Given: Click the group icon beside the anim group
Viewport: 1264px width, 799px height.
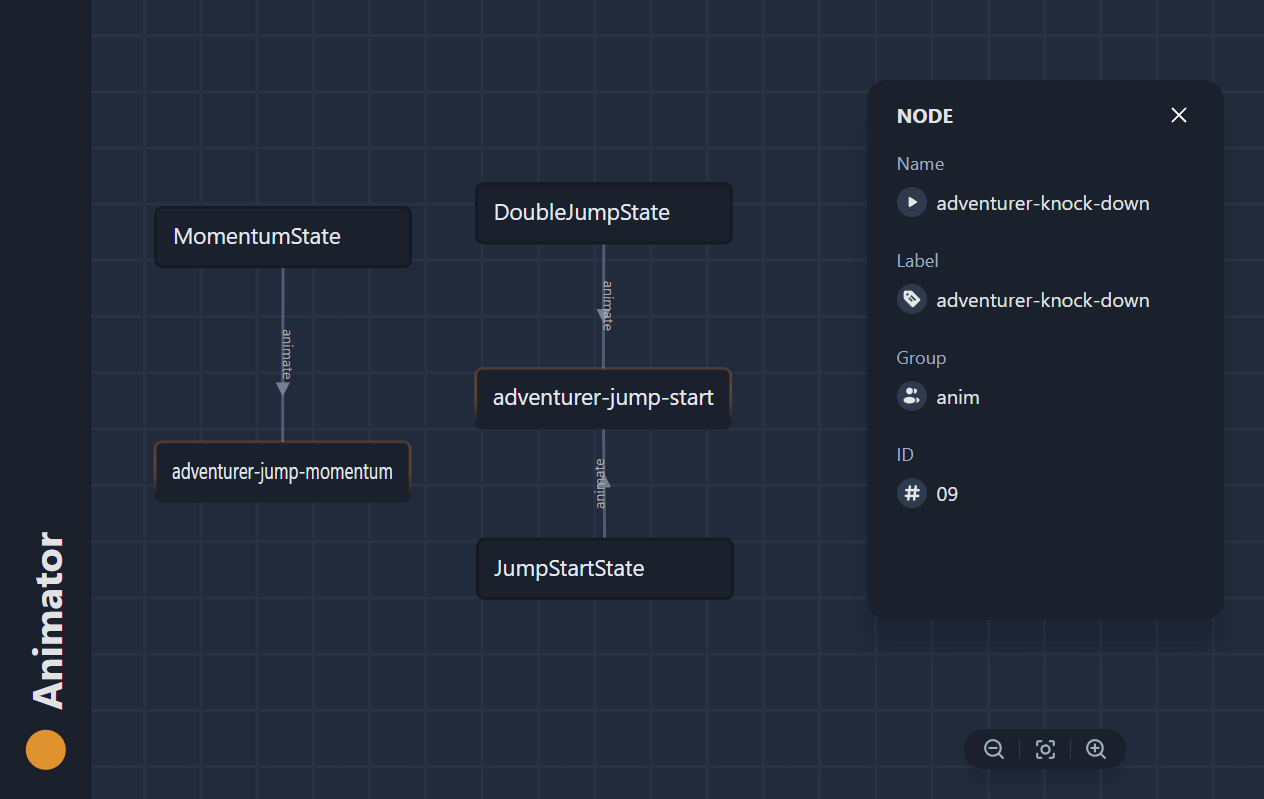Looking at the screenshot, I should [x=911, y=396].
